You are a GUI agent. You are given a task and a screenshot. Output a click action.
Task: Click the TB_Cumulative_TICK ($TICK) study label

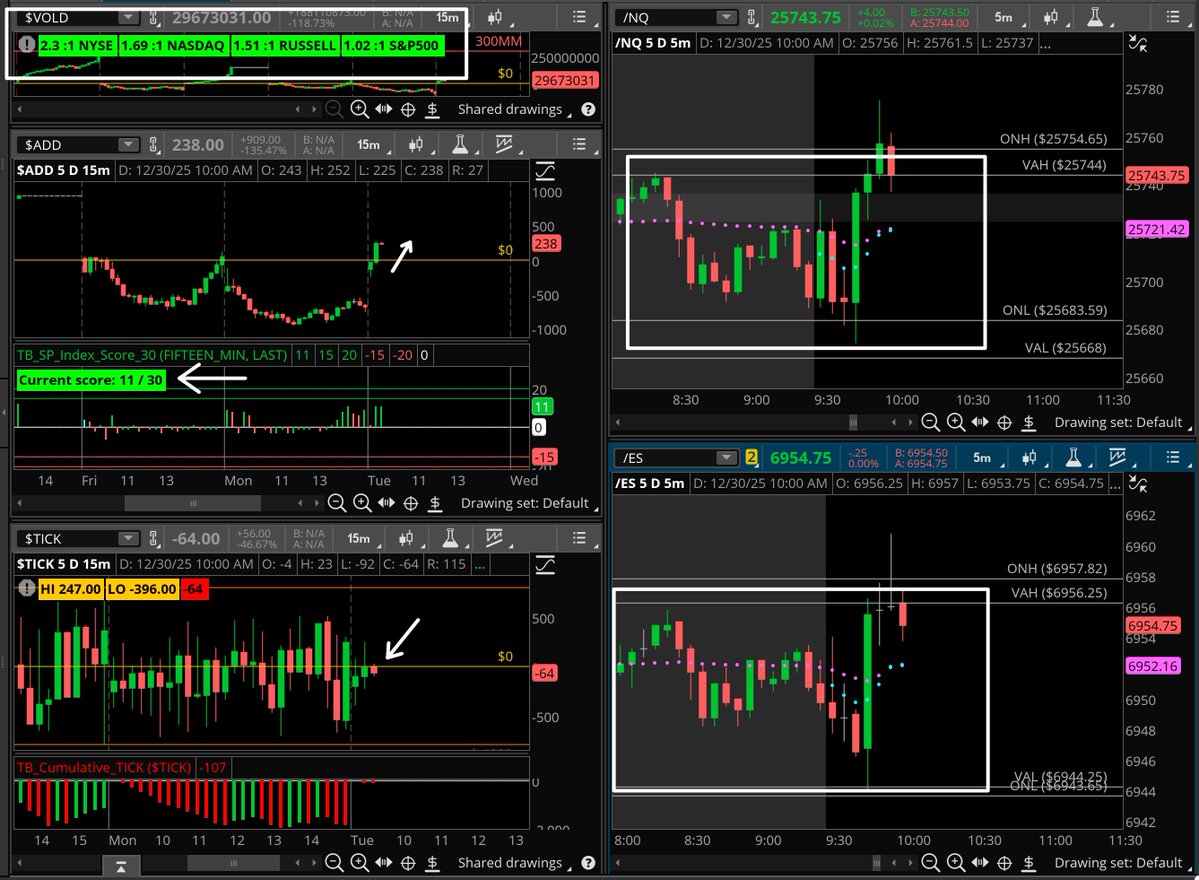tap(104, 767)
